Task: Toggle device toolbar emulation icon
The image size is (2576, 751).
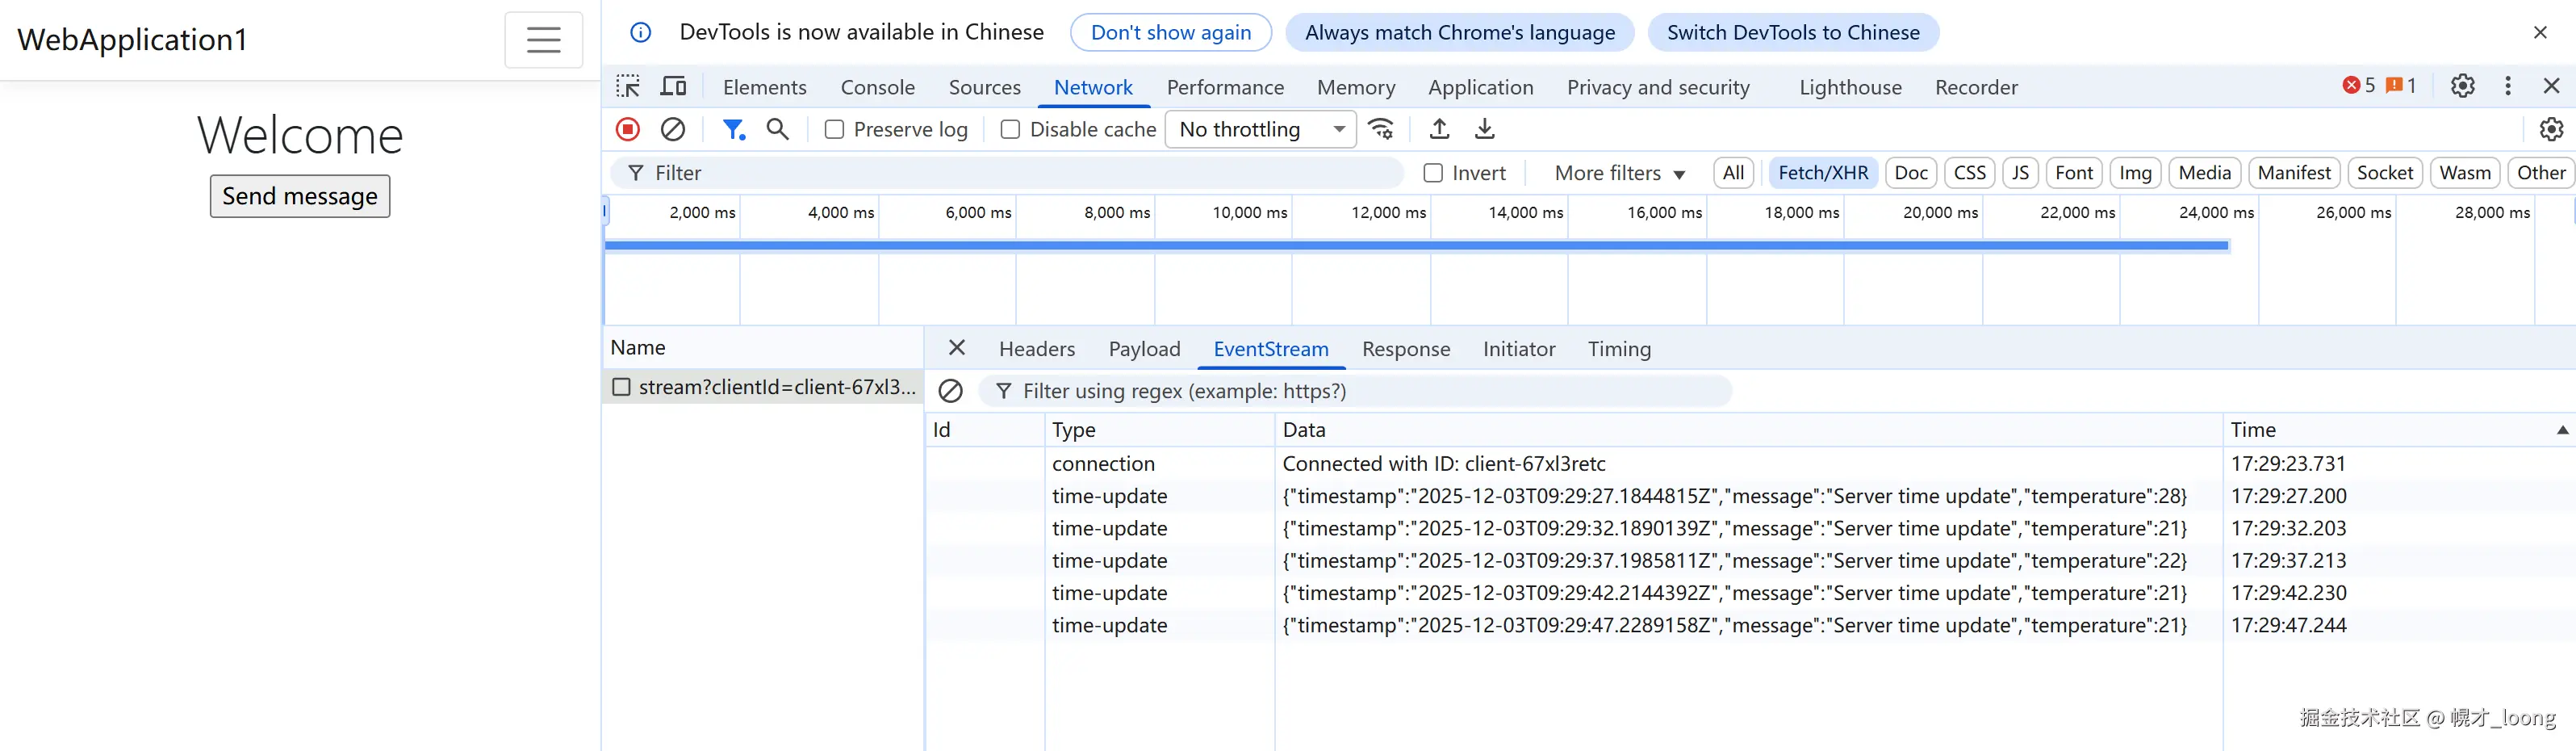Action: click(674, 87)
